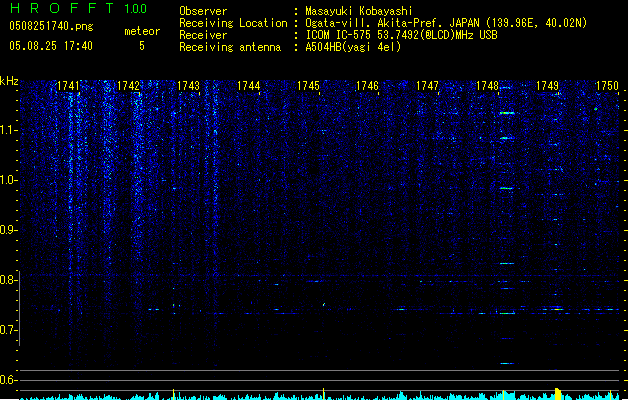Click the 0.9 frequency axis label
The height and width of the screenshot is (400, 629).
pos(9,230)
